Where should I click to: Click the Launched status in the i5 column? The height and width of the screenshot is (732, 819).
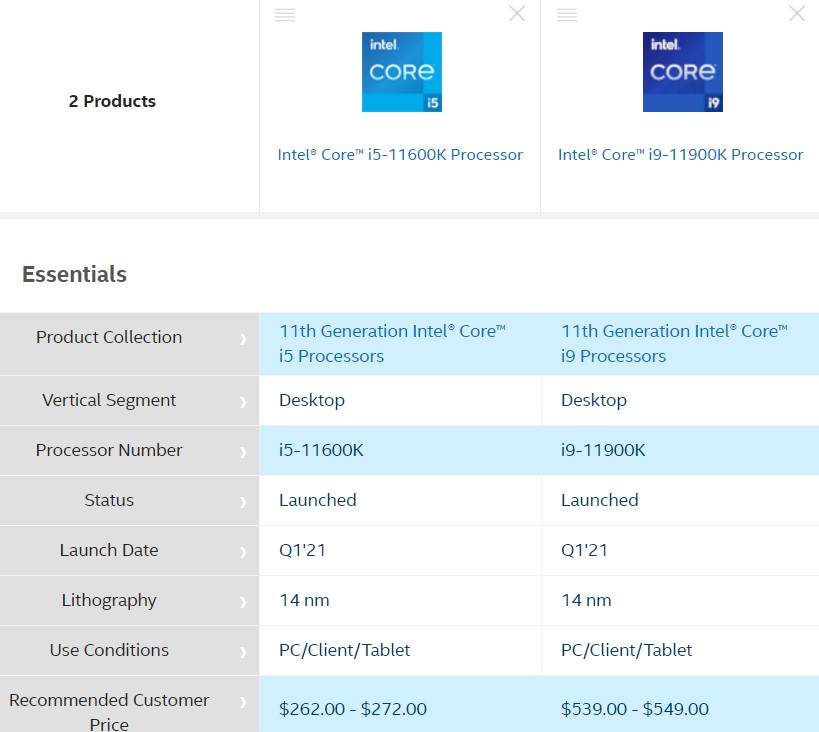(x=318, y=500)
